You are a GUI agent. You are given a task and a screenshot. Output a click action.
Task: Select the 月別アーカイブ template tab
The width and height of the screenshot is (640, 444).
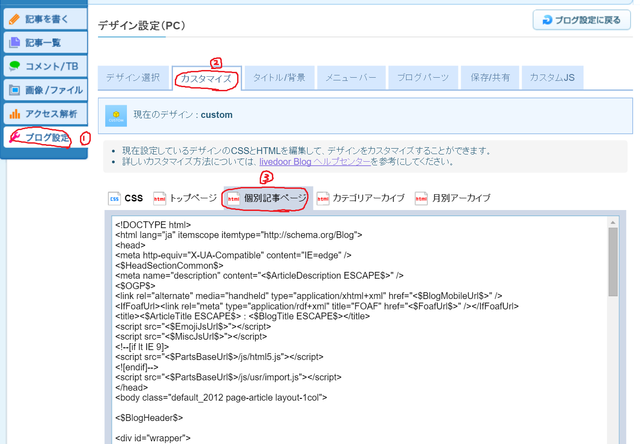[x=453, y=198]
